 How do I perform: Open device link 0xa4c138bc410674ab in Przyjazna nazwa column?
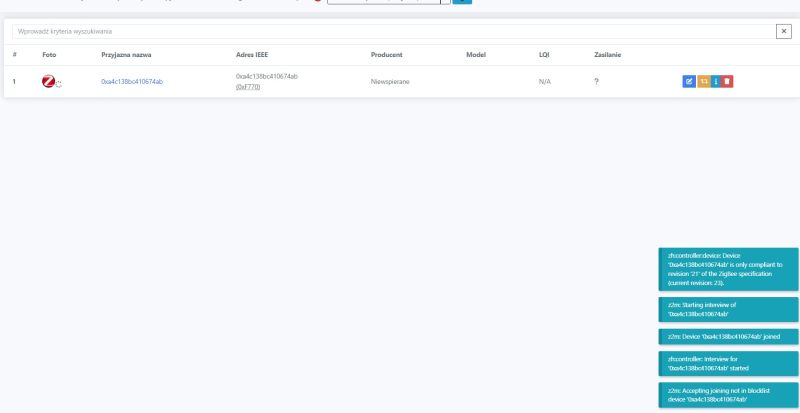pos(132,82)
